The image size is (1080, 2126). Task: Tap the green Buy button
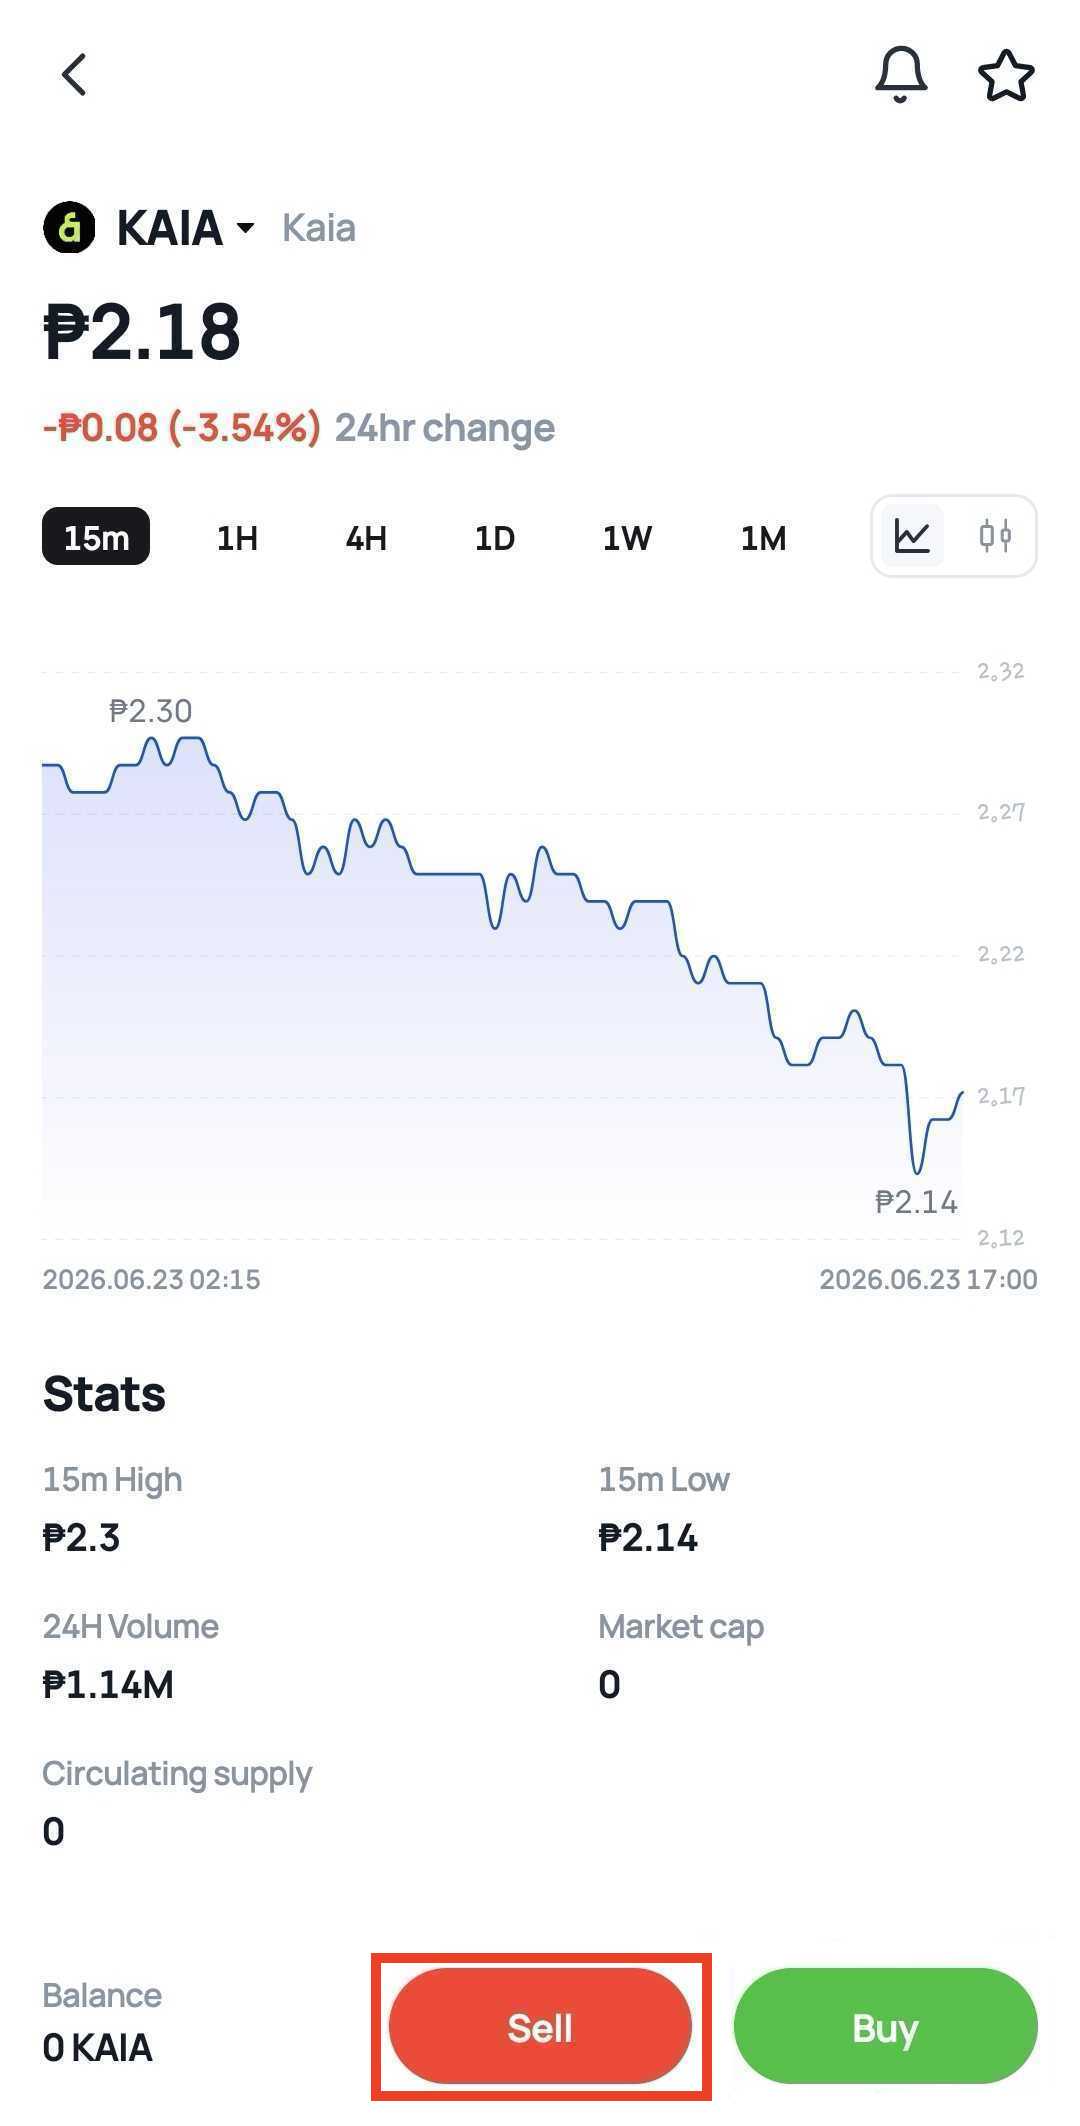(x=885, y=2026)
